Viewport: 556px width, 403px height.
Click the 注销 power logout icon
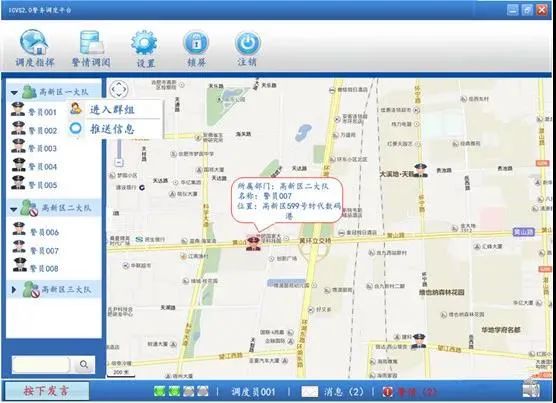[248, 43]
